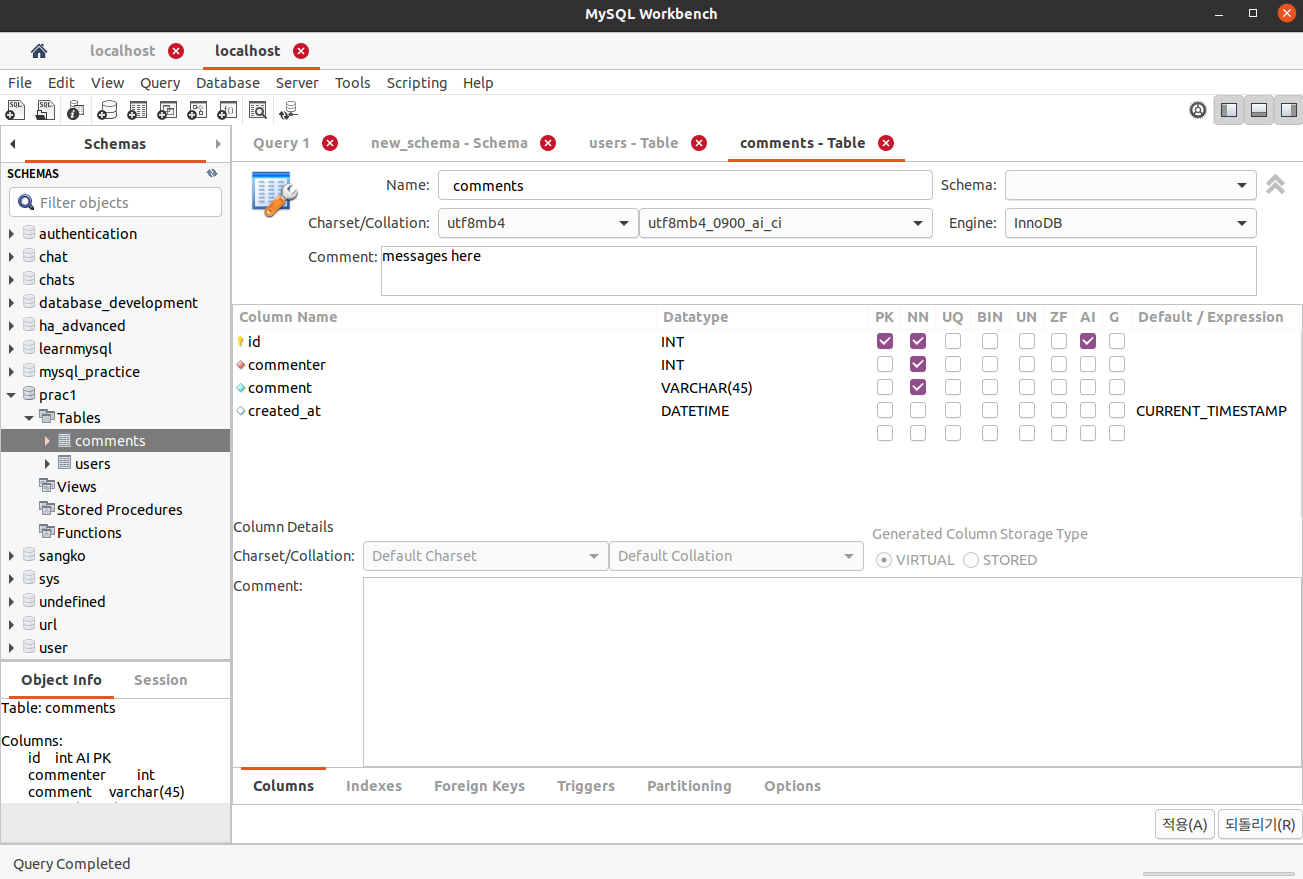The image size is (1303, 879).
Task: Click the 적용(A) apply button
Action: pyautogui.click(x=1184, y=824)
